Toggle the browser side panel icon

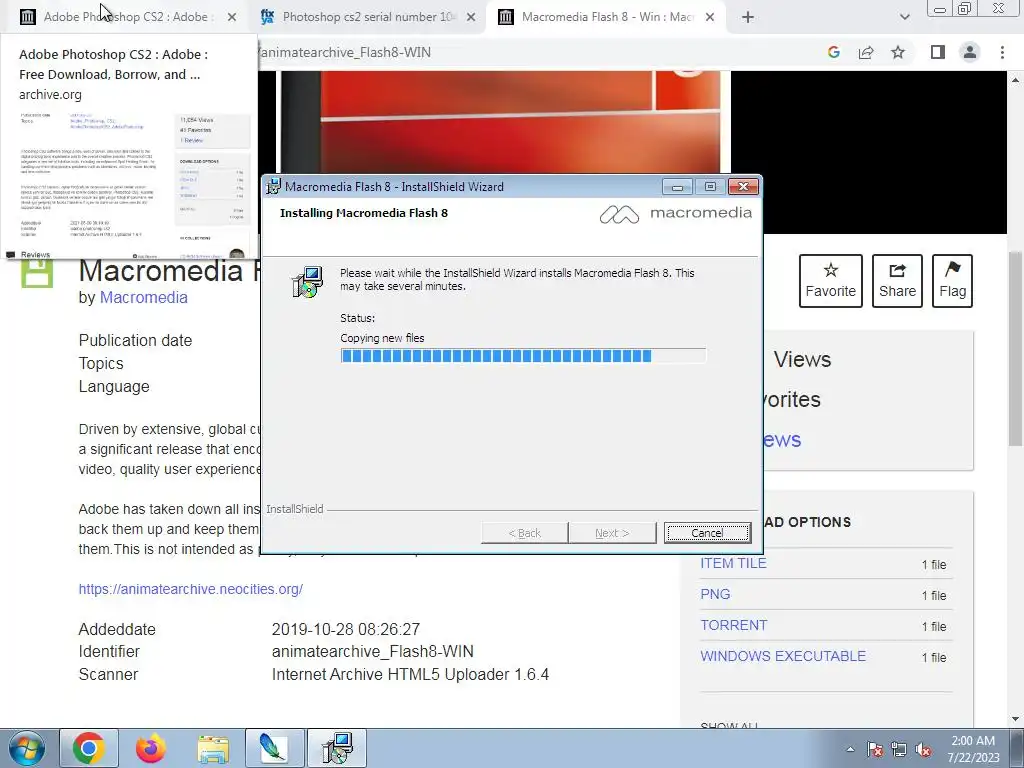click(x=938, y=52)
